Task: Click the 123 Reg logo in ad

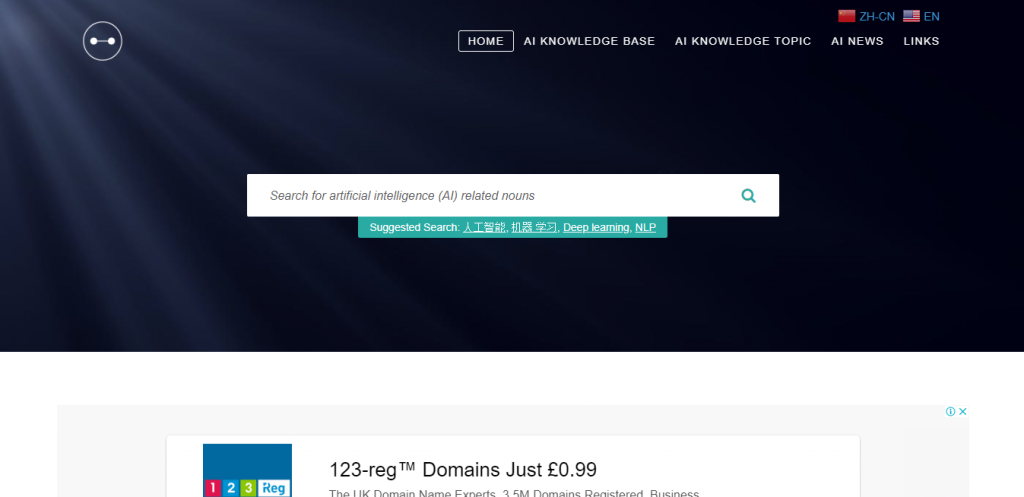Action: [x=247, y=472]
